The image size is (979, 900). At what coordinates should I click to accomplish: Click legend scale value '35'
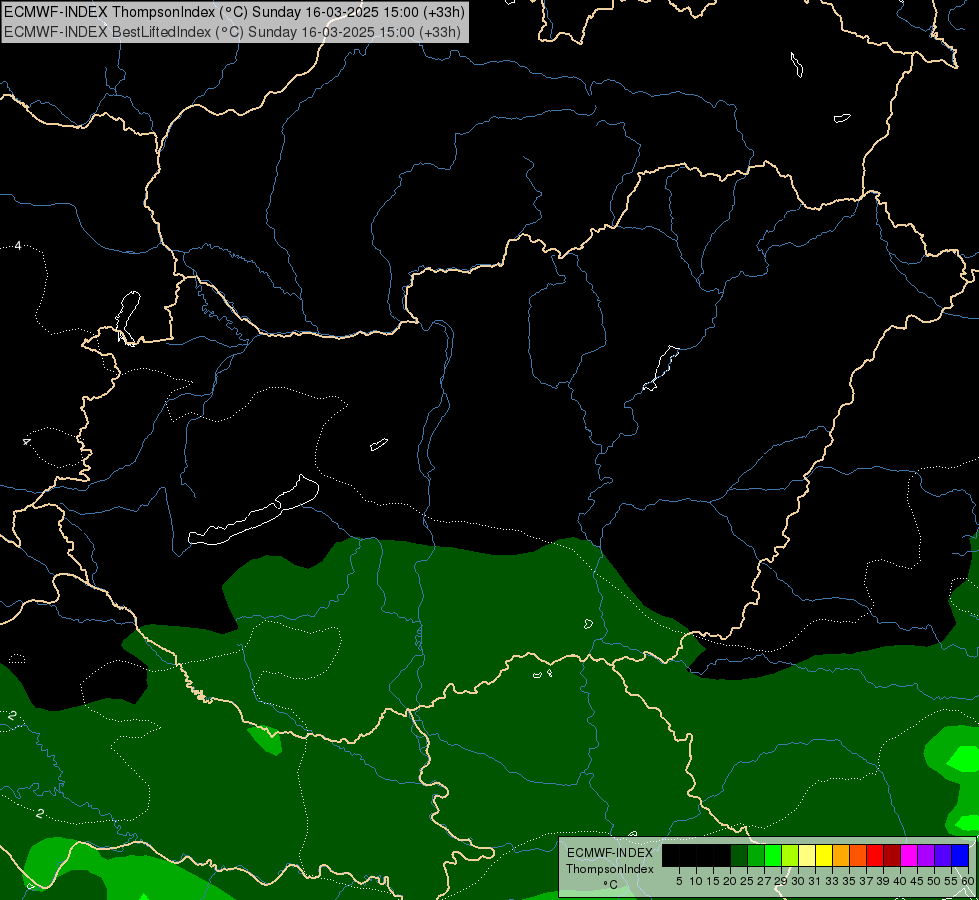pyautogui.click(x=849, y=881)
